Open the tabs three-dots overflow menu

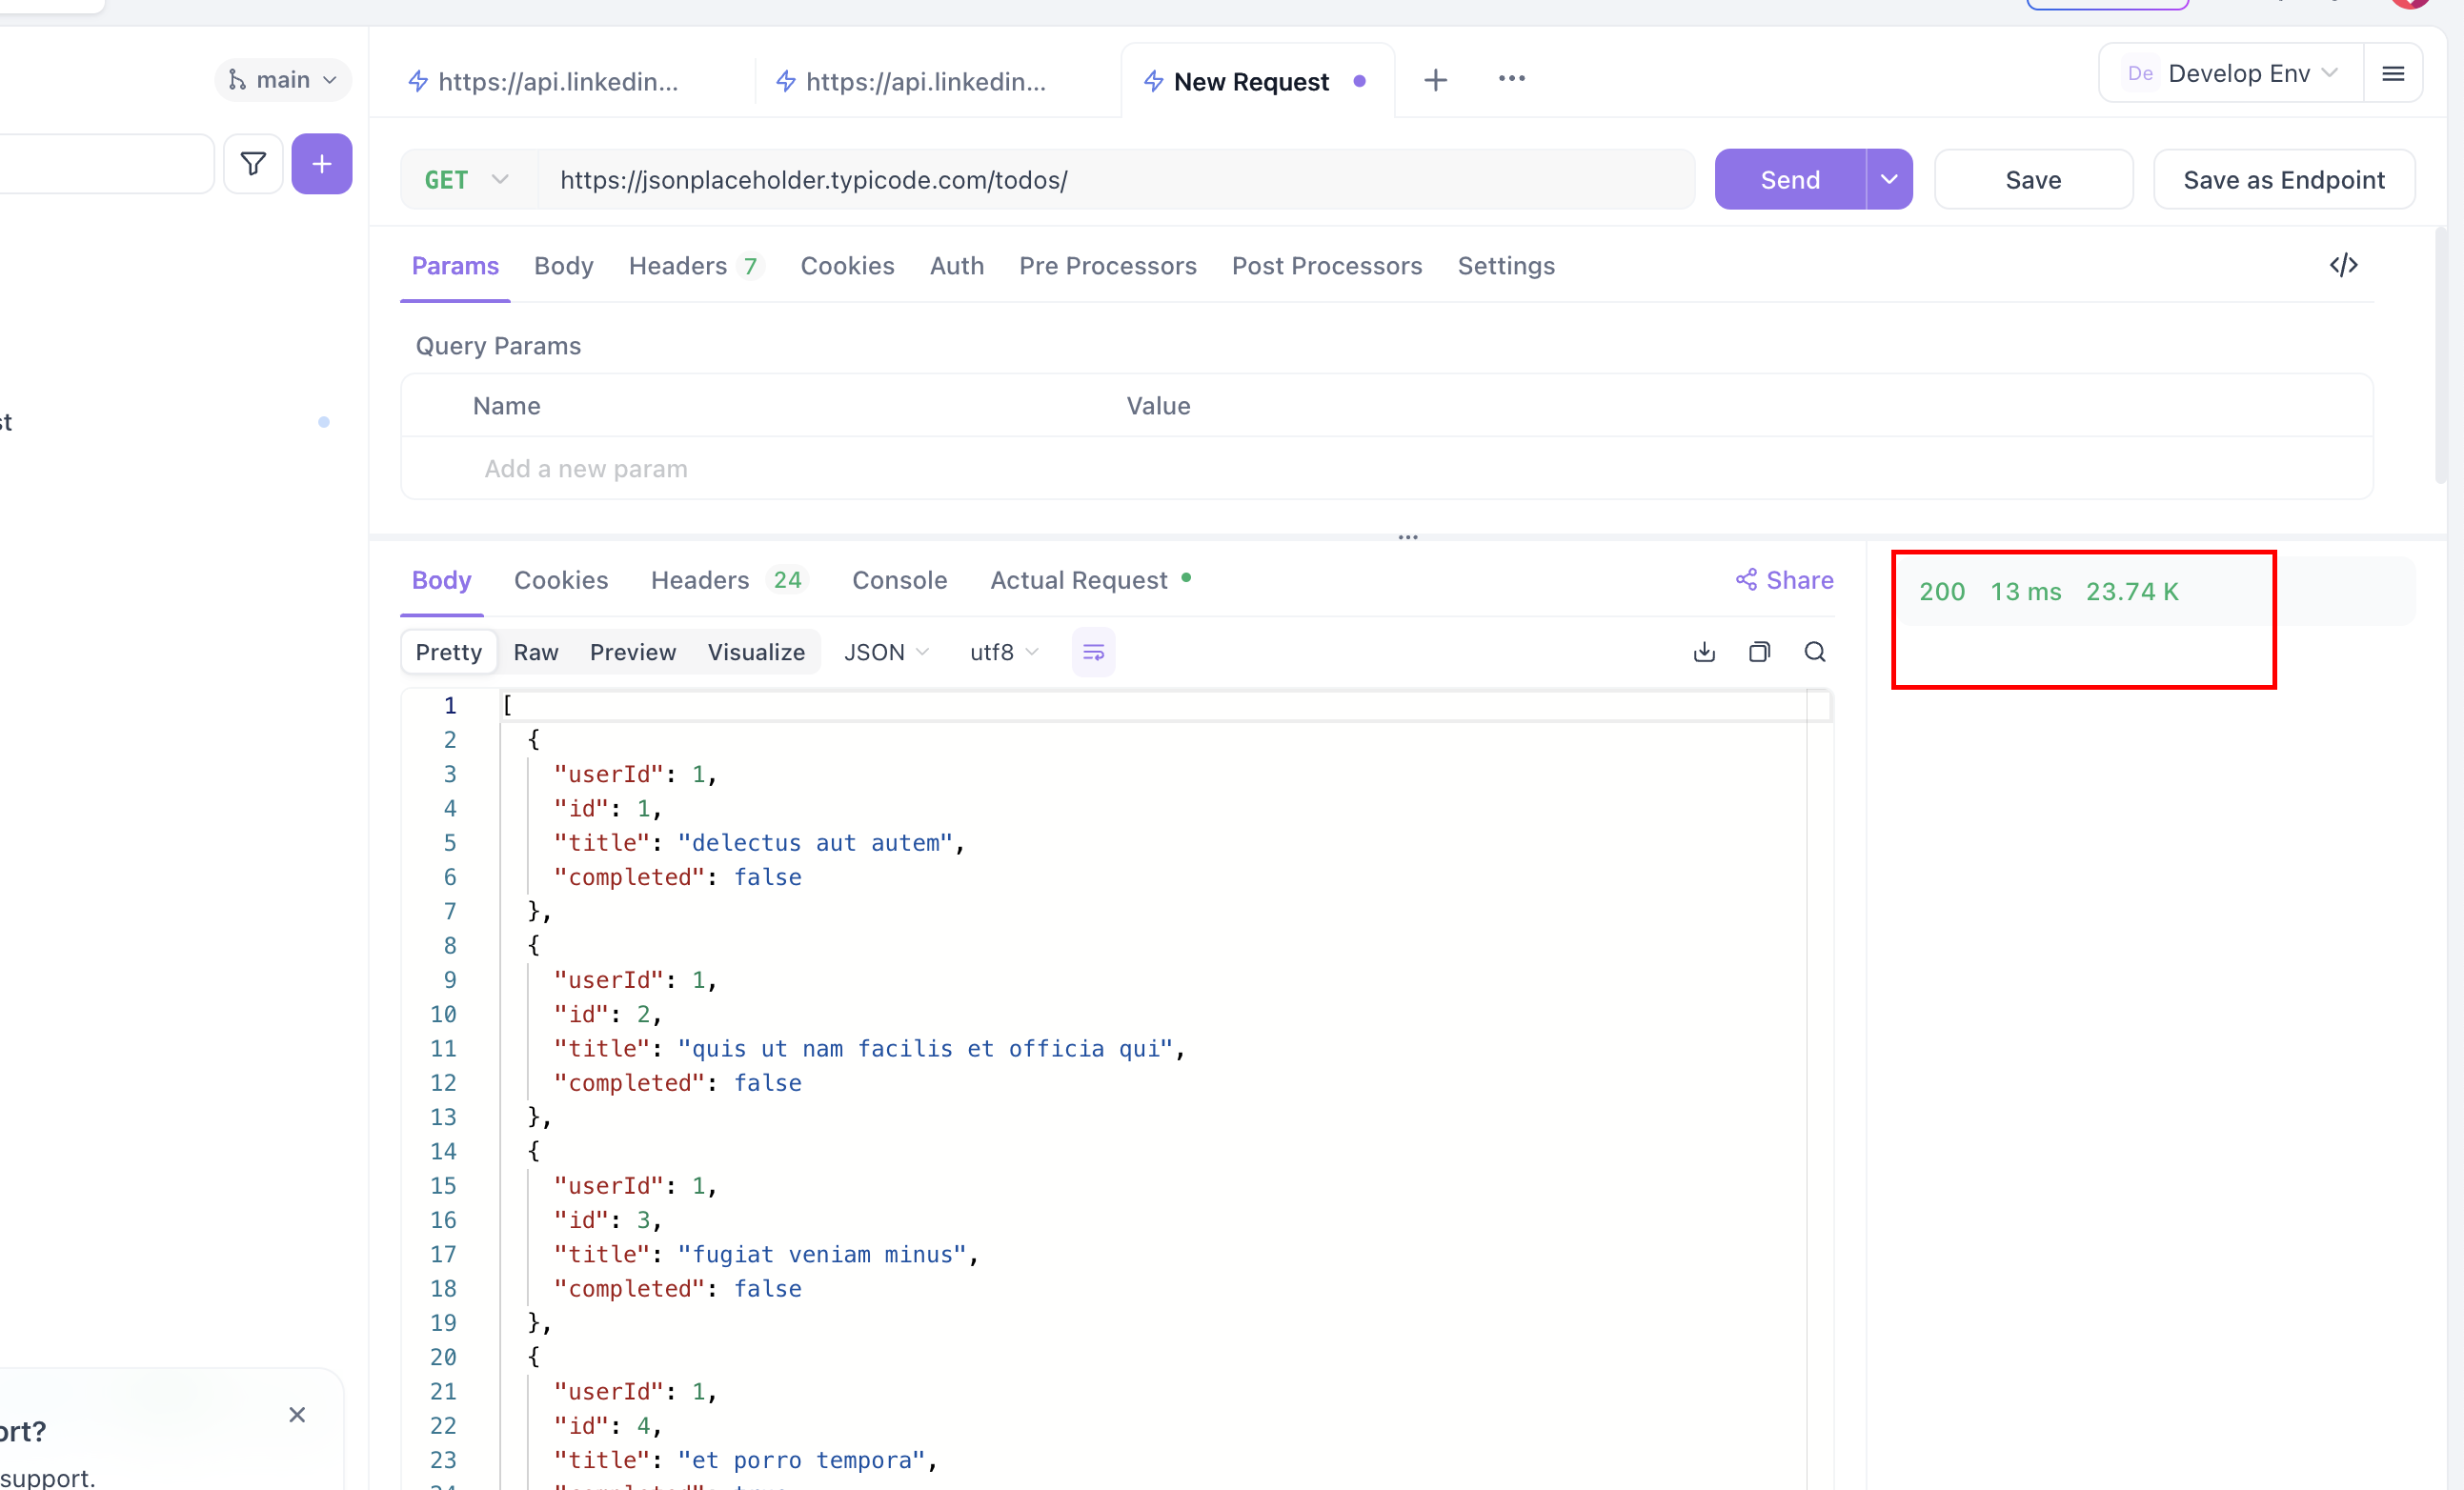[x=1511, y=79]
